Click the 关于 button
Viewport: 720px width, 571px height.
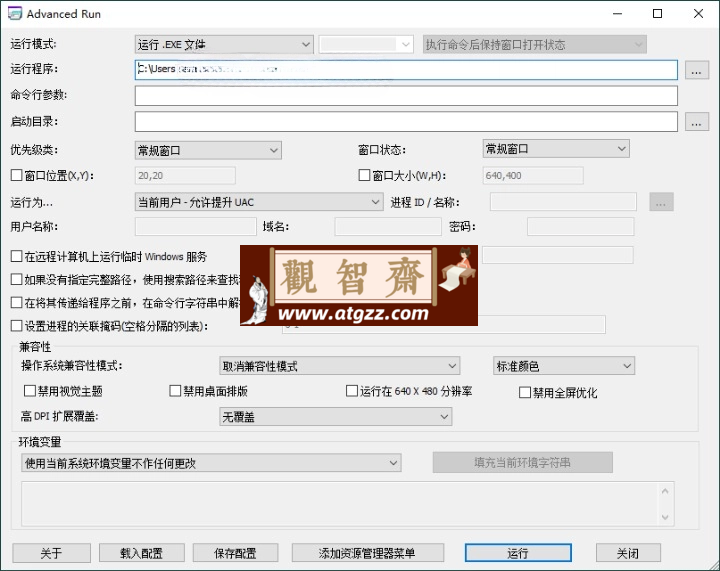51,553
